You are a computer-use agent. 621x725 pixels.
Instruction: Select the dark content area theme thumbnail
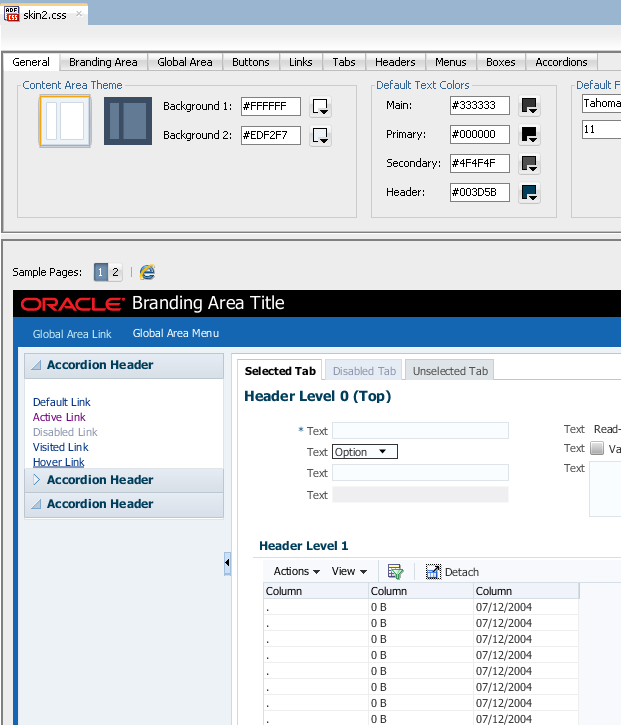click(x=128, y=121)
